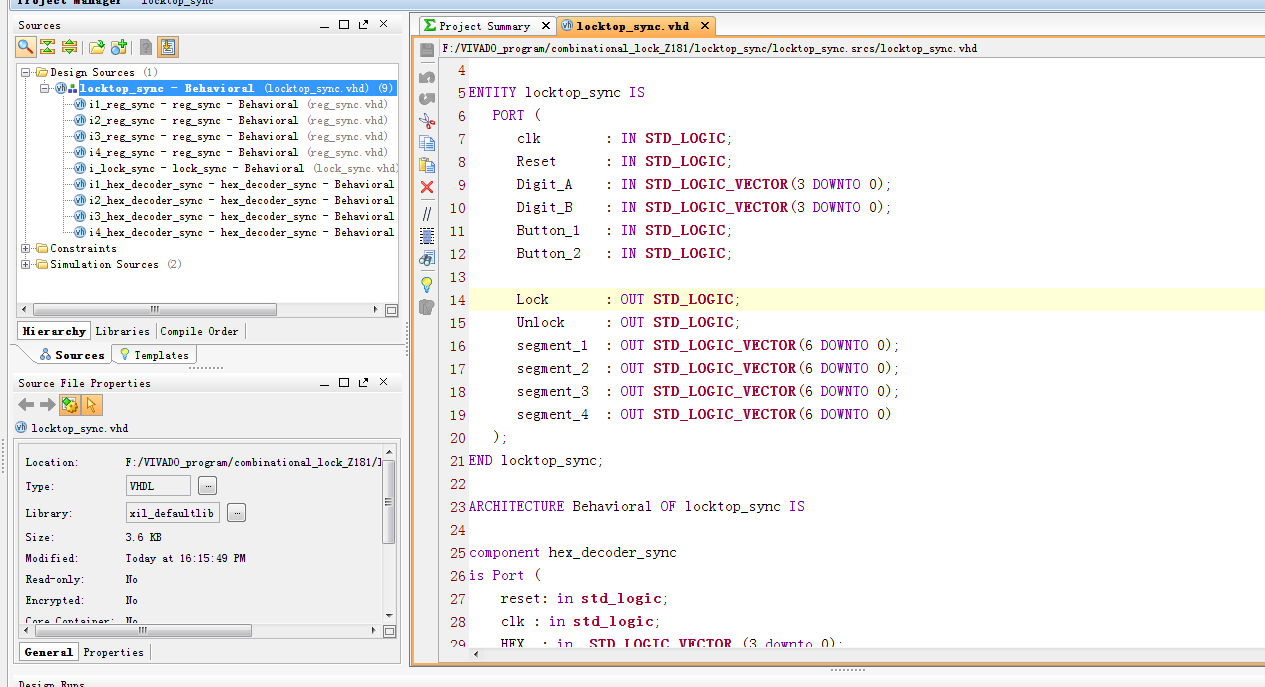
Task: Go back with left arrow in Source File Properties
Action: 27,405
